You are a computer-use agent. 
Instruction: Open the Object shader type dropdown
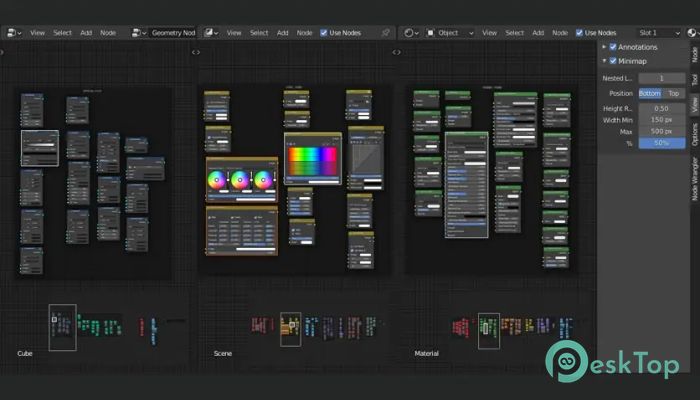pos(450,33)
